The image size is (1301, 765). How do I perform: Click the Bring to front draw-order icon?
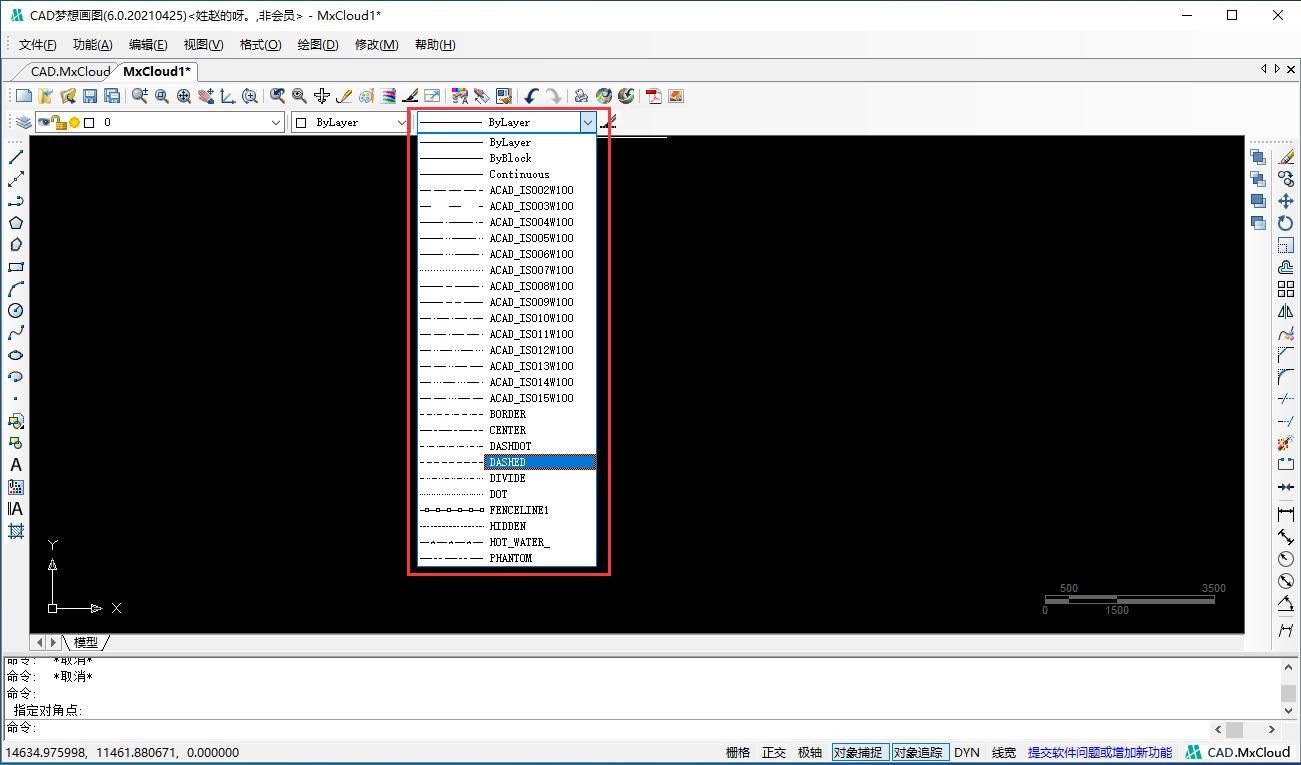click(1258, 157)
